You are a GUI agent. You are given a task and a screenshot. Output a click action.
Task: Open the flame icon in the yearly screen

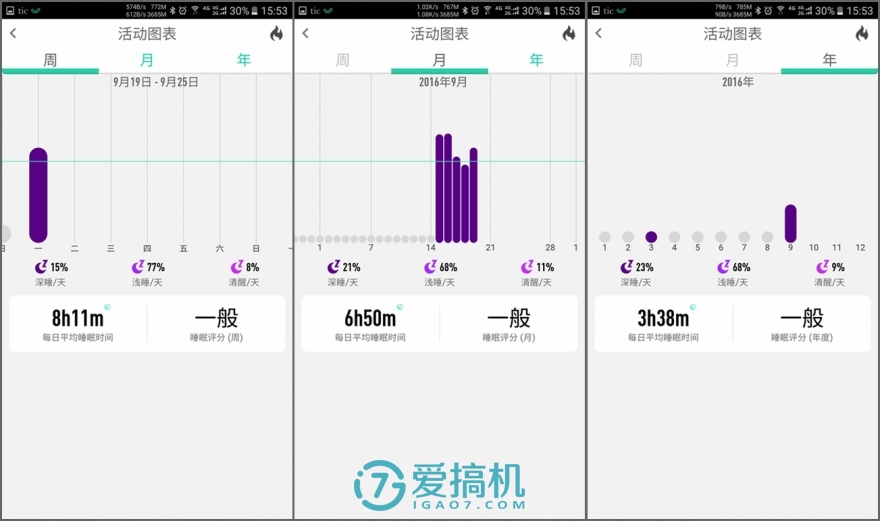pos(862,34)
